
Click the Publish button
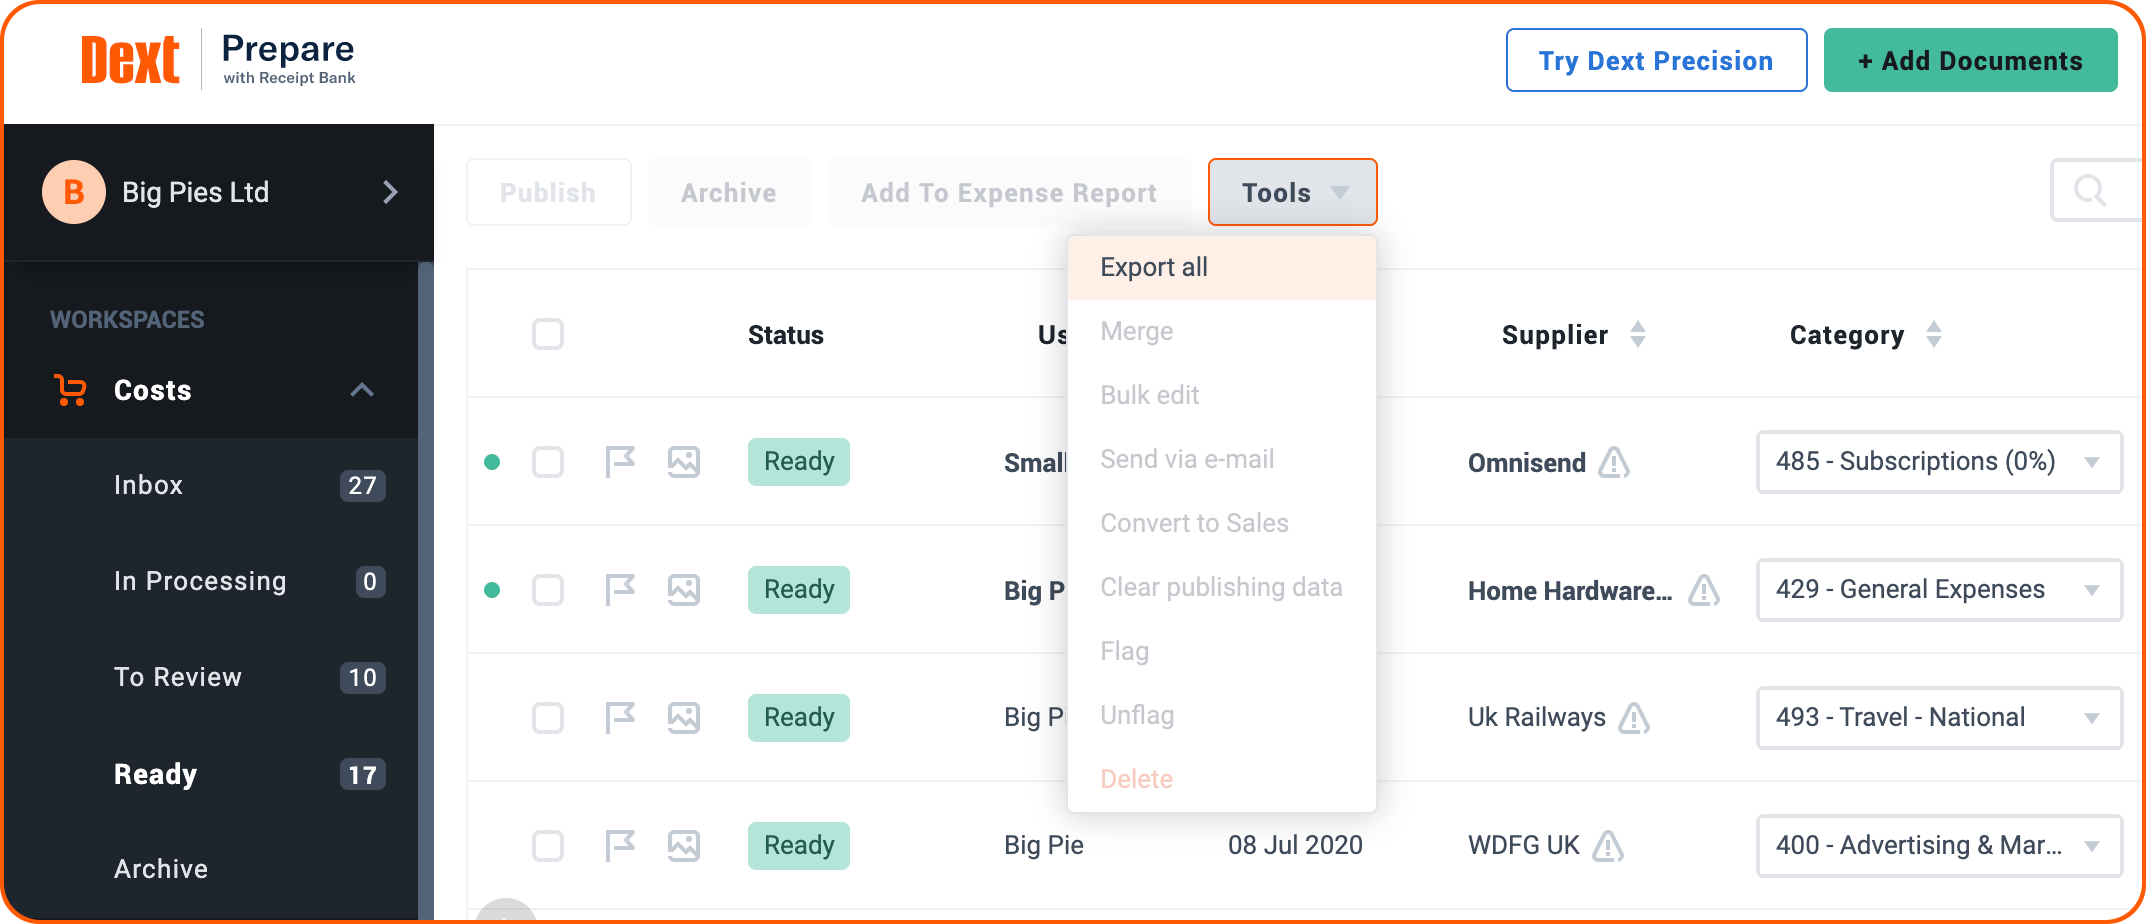point(548,192)
